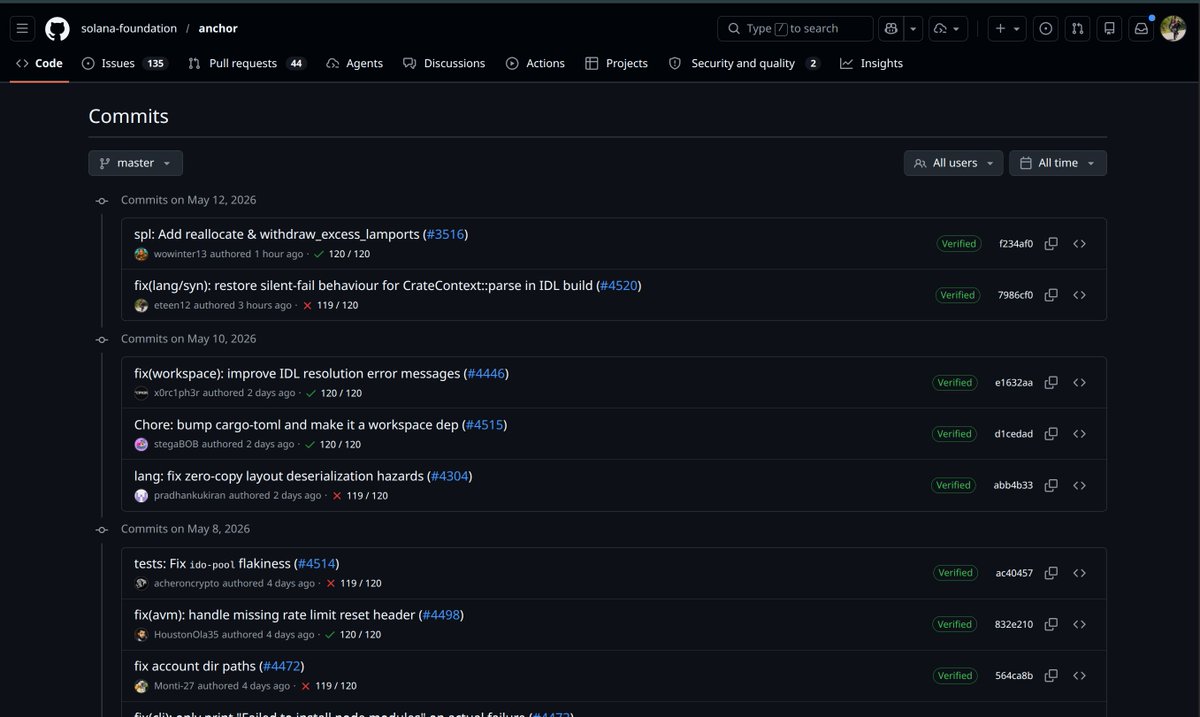The image size is (1200, 717).
Task: Show Verified badge details for commit f234af0
Action: click(x=958, y=244)
